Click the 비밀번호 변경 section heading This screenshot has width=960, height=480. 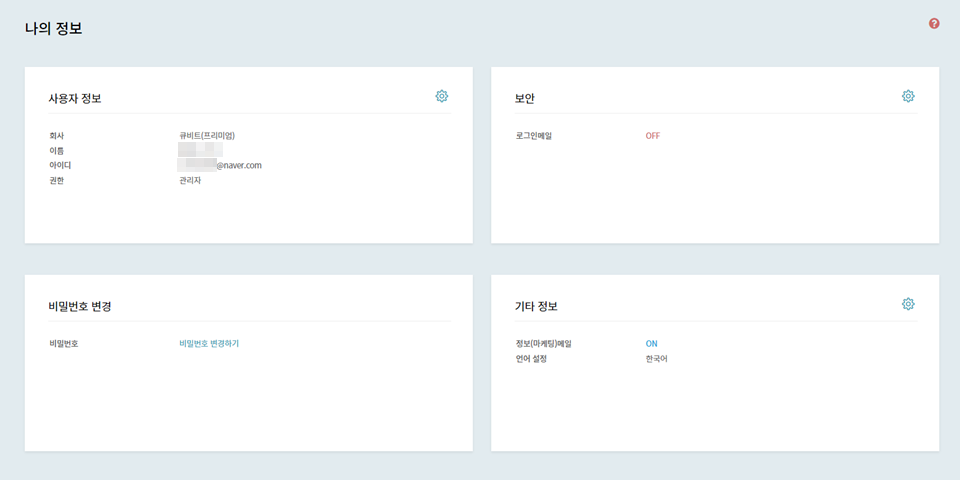point(80,306)
